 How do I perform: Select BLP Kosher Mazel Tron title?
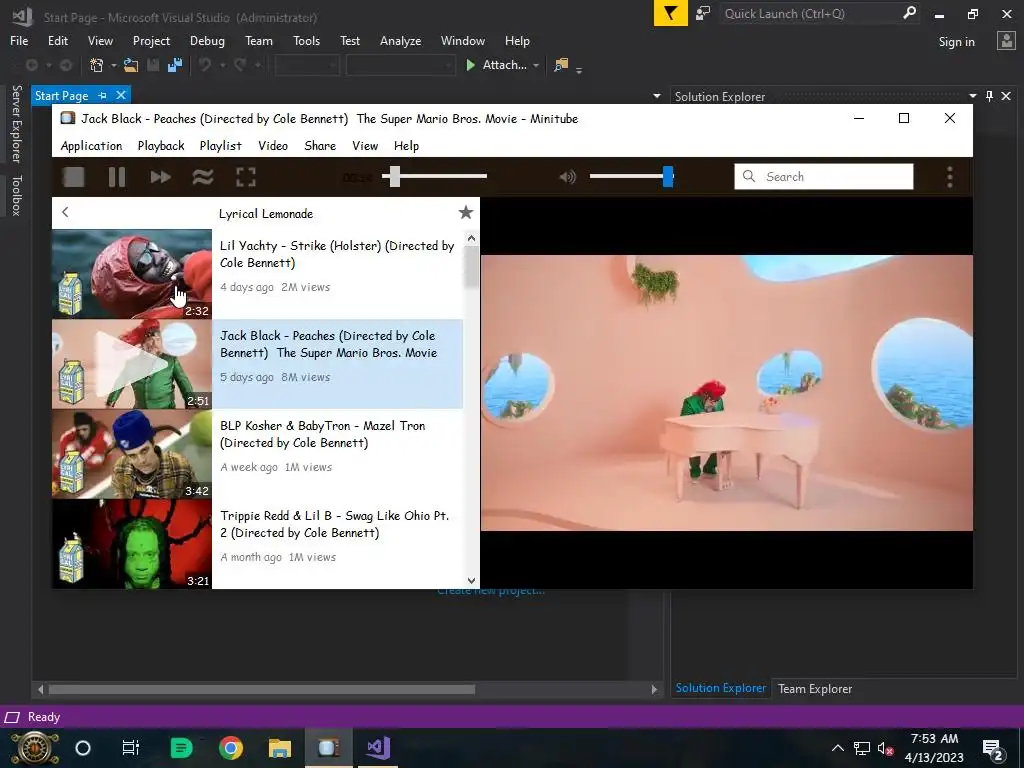pyautogui.click(x=323, y=434)
